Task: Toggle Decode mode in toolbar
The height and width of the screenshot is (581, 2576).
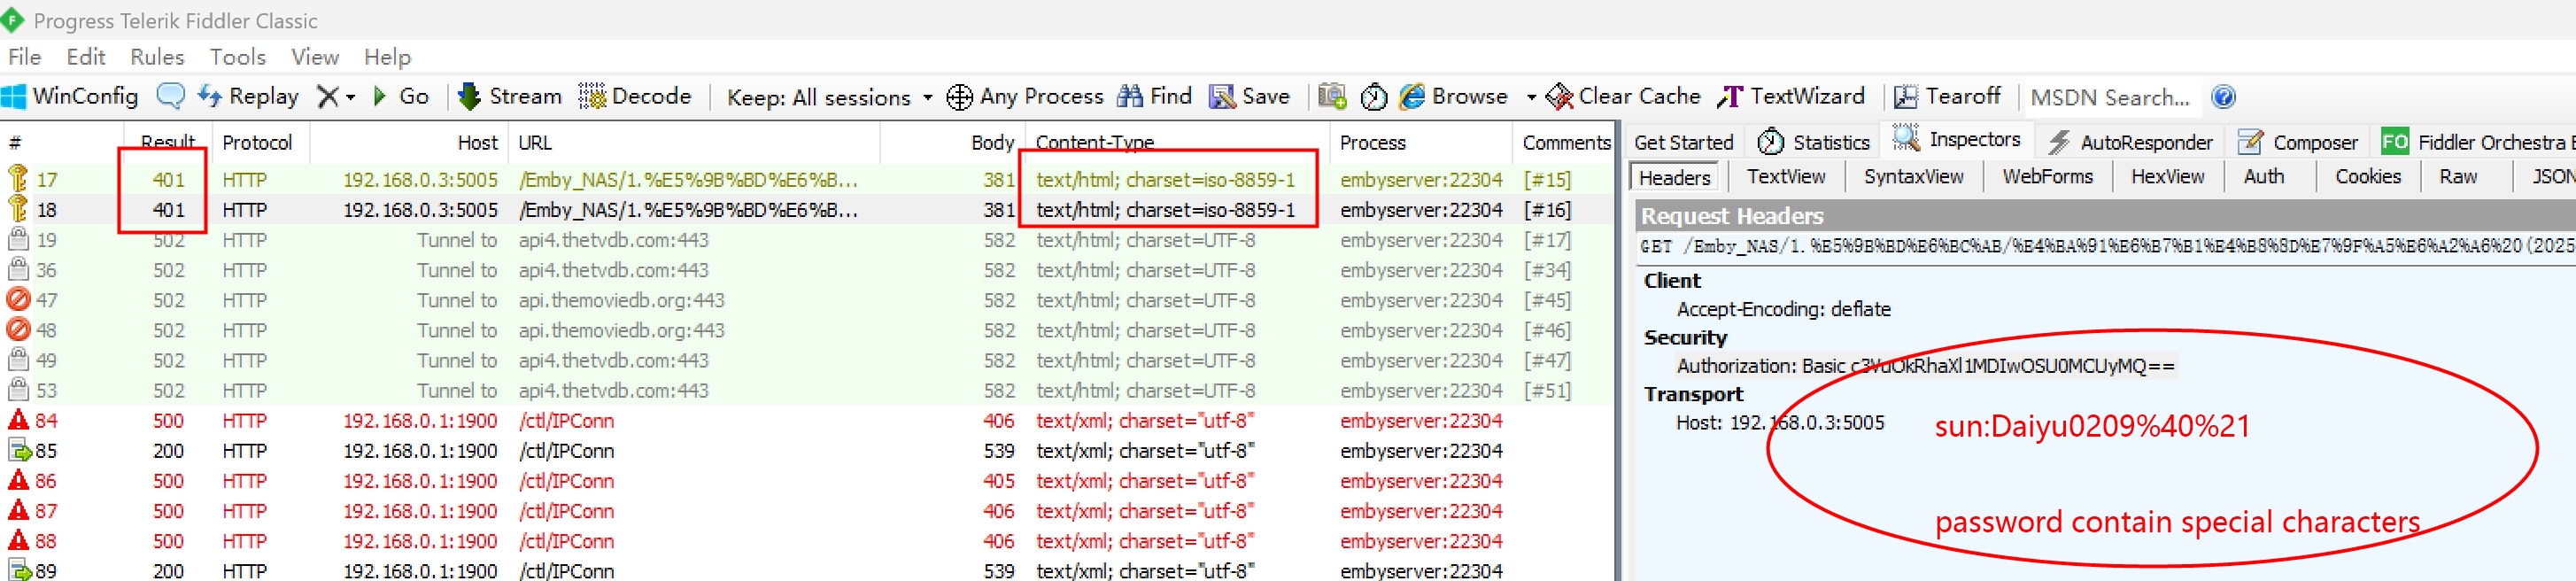Action: point(635,97)
